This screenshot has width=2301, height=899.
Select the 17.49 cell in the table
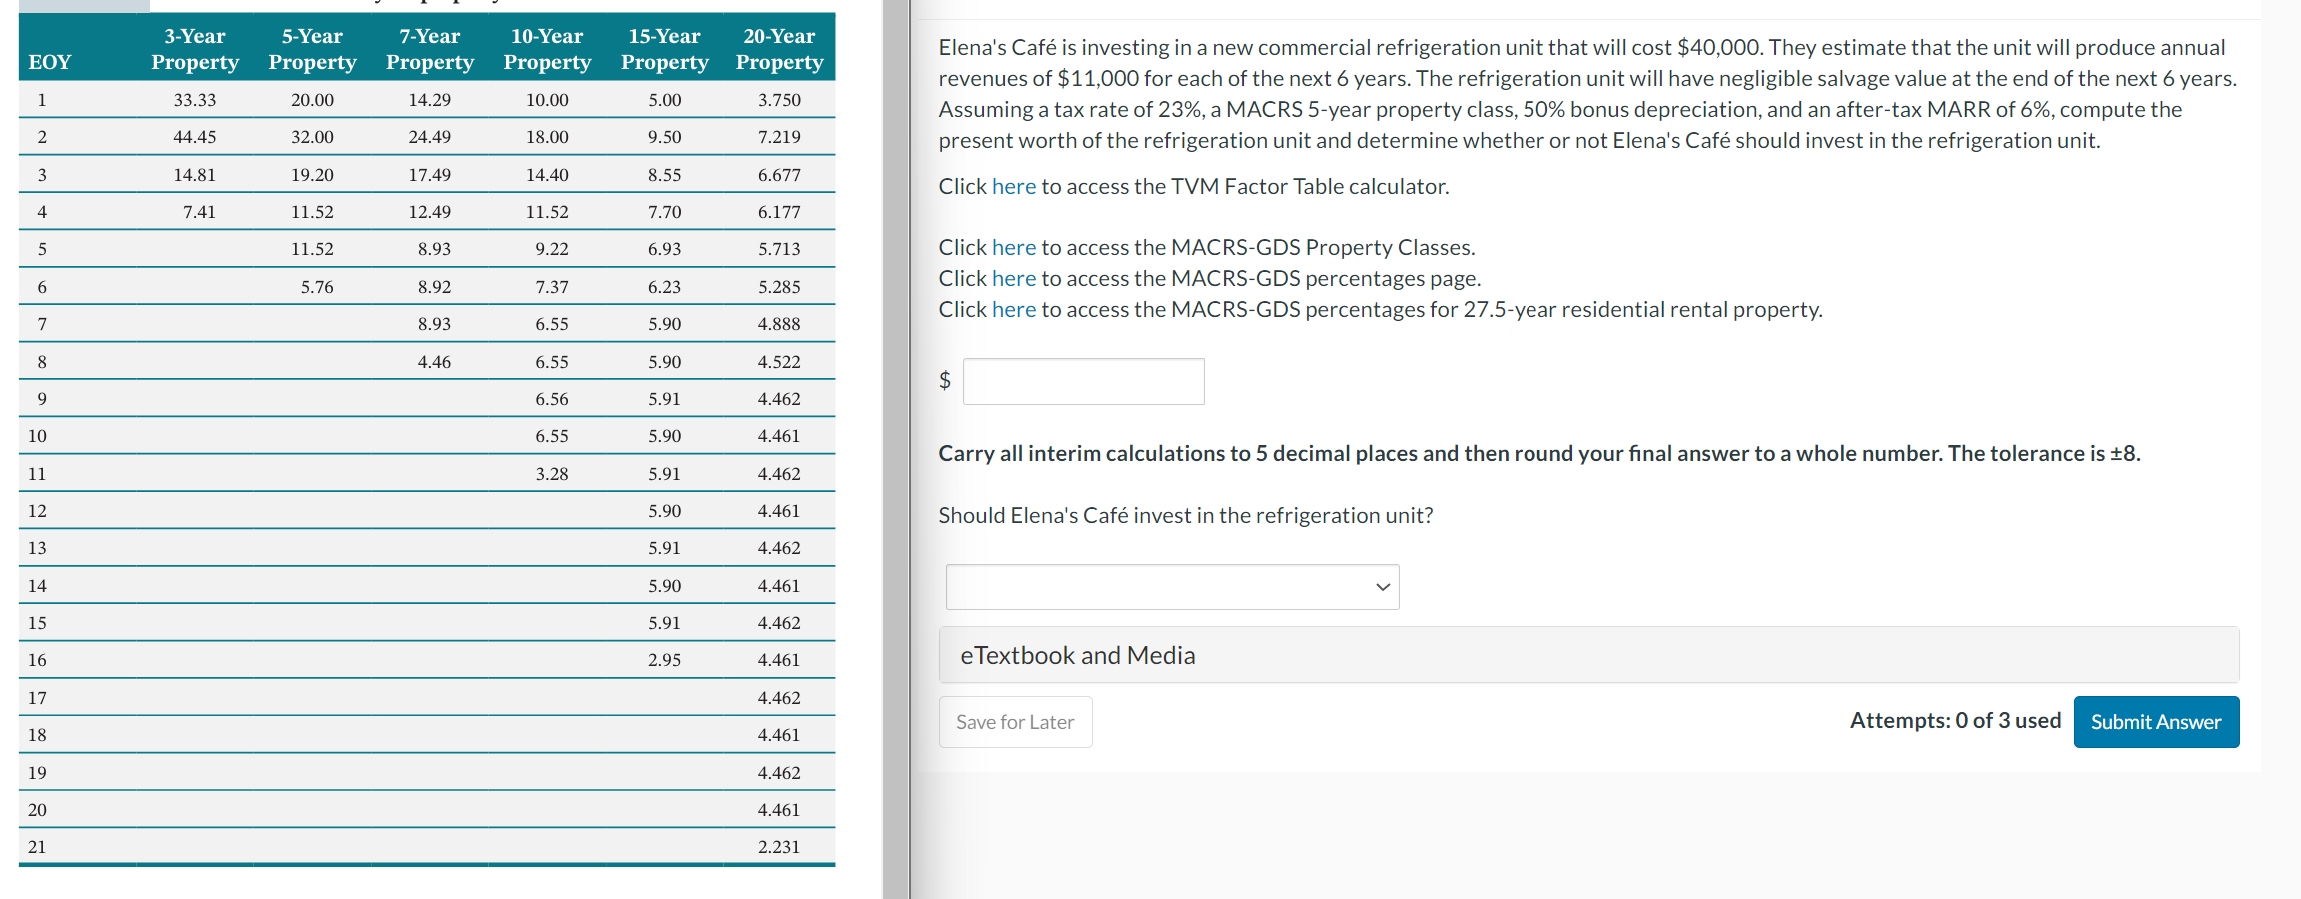pos(430,175)
